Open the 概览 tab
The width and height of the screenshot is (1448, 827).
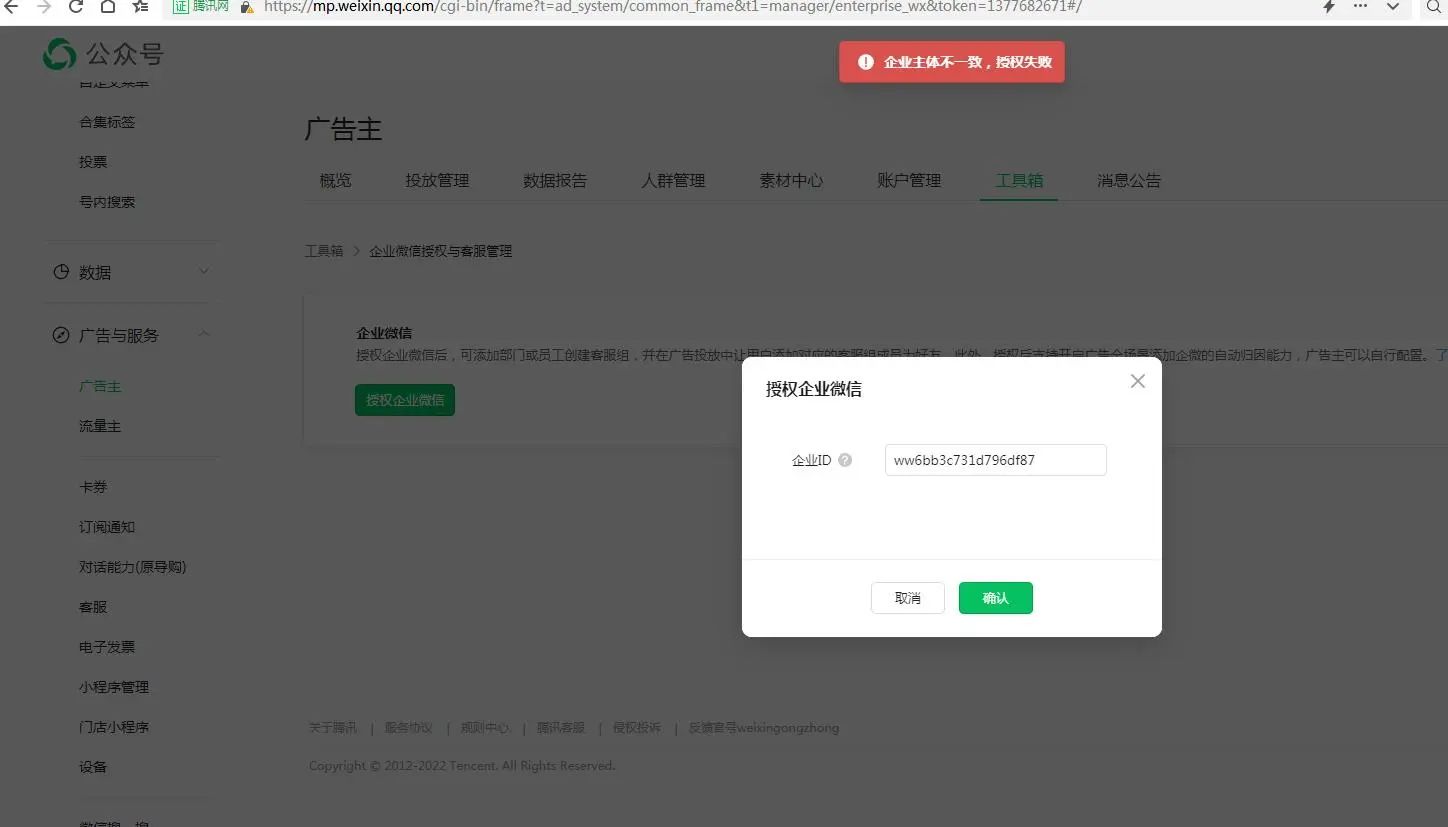336,181
